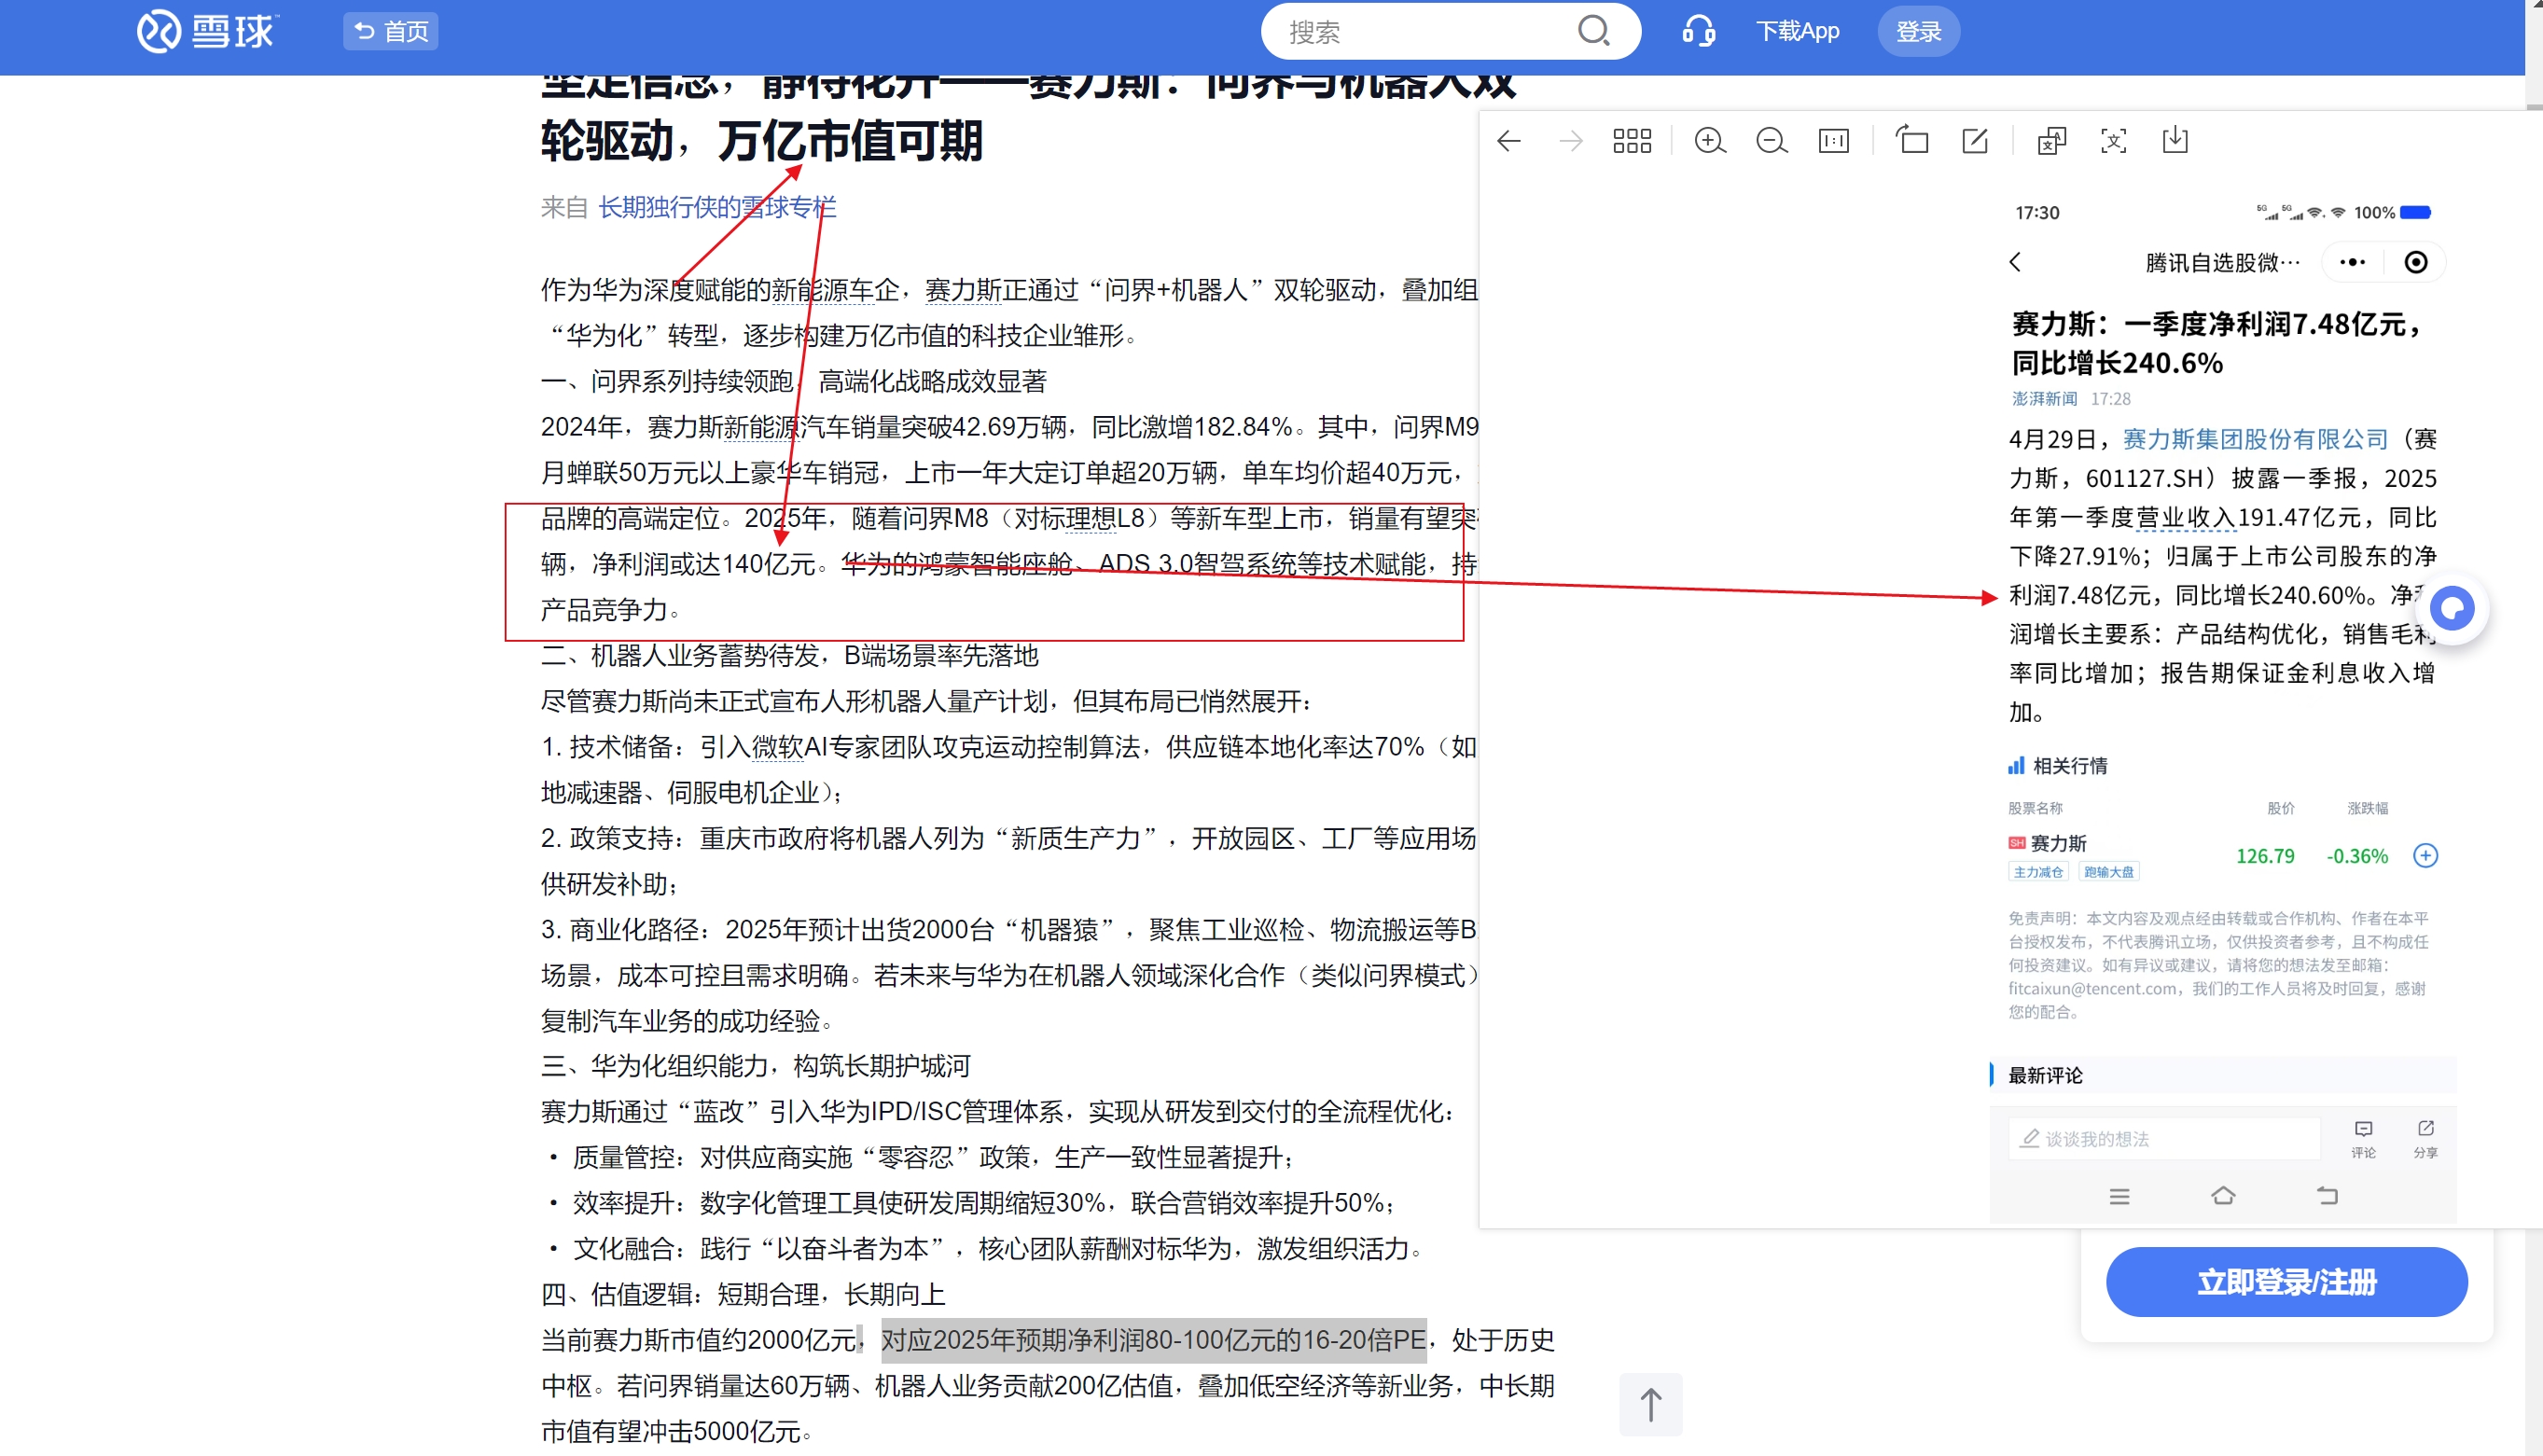Go to next image with forward arrow
2543x1456 pixels.
click(1571, 141)
